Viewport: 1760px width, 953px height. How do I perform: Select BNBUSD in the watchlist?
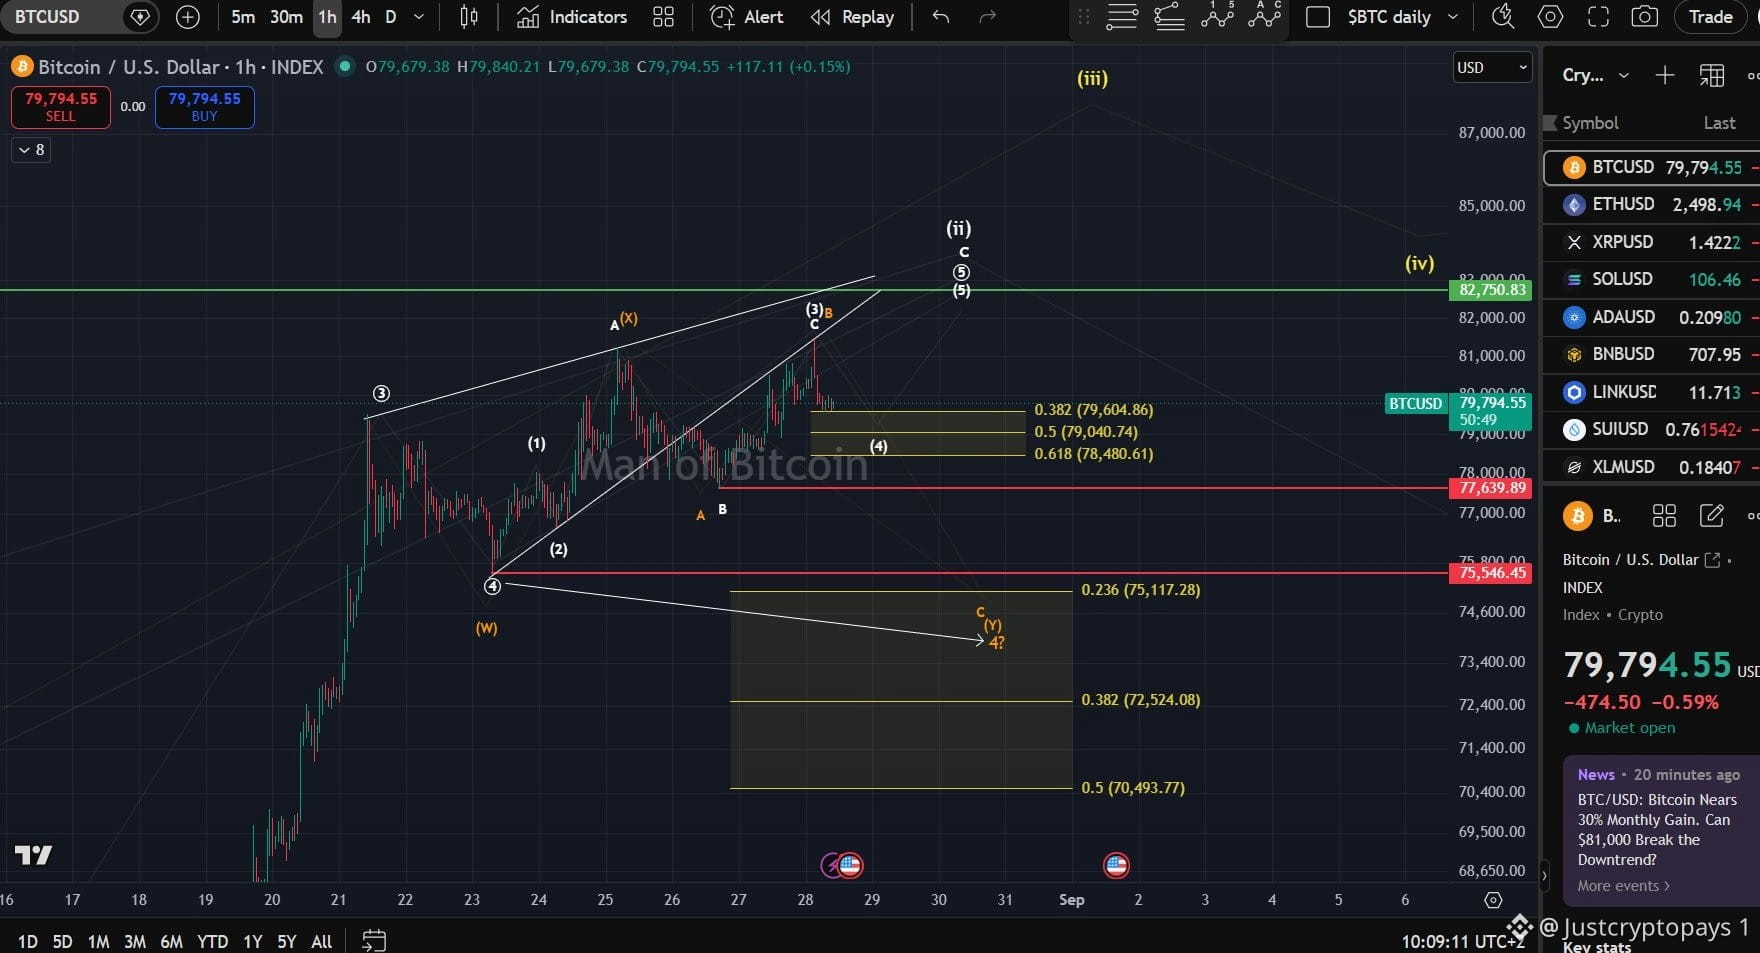(x=1652, y=354)
